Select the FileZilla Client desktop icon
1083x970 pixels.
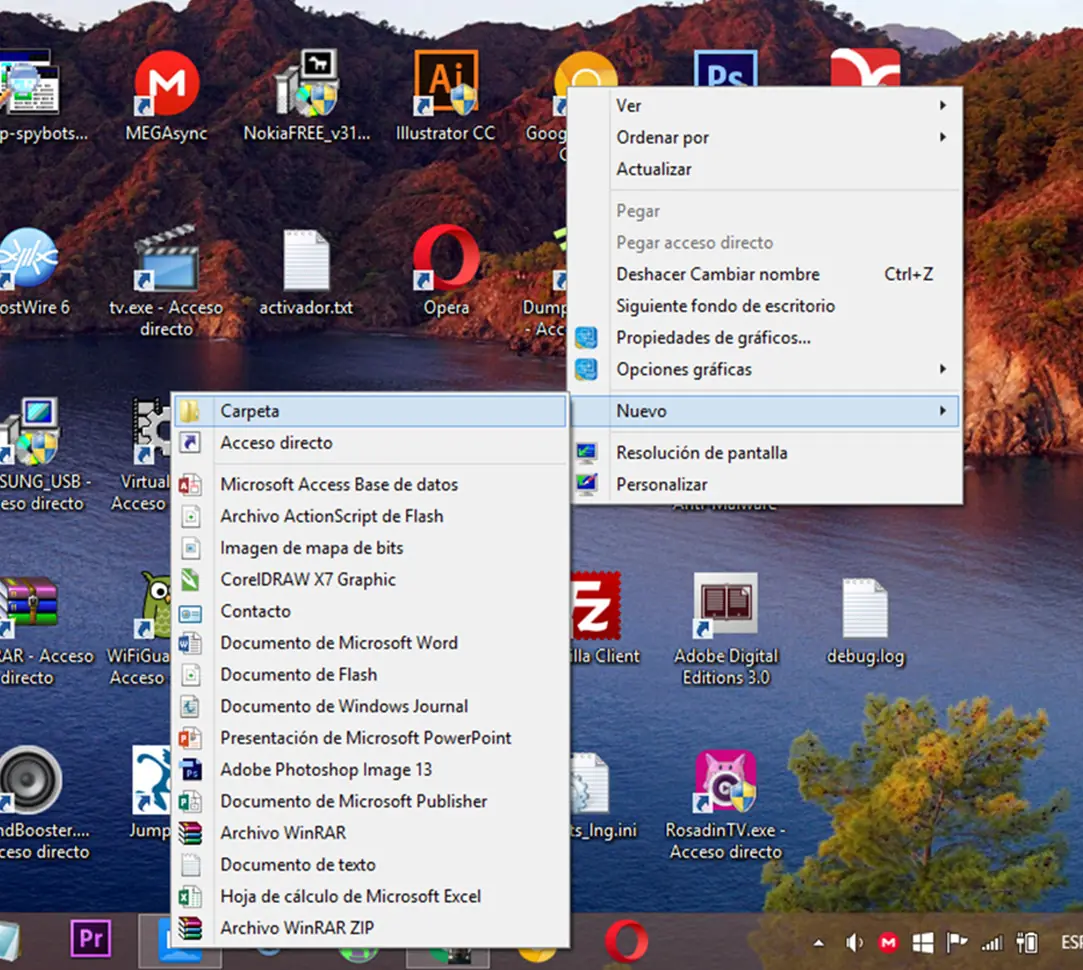pyautogui.click(x=595, y=606)
